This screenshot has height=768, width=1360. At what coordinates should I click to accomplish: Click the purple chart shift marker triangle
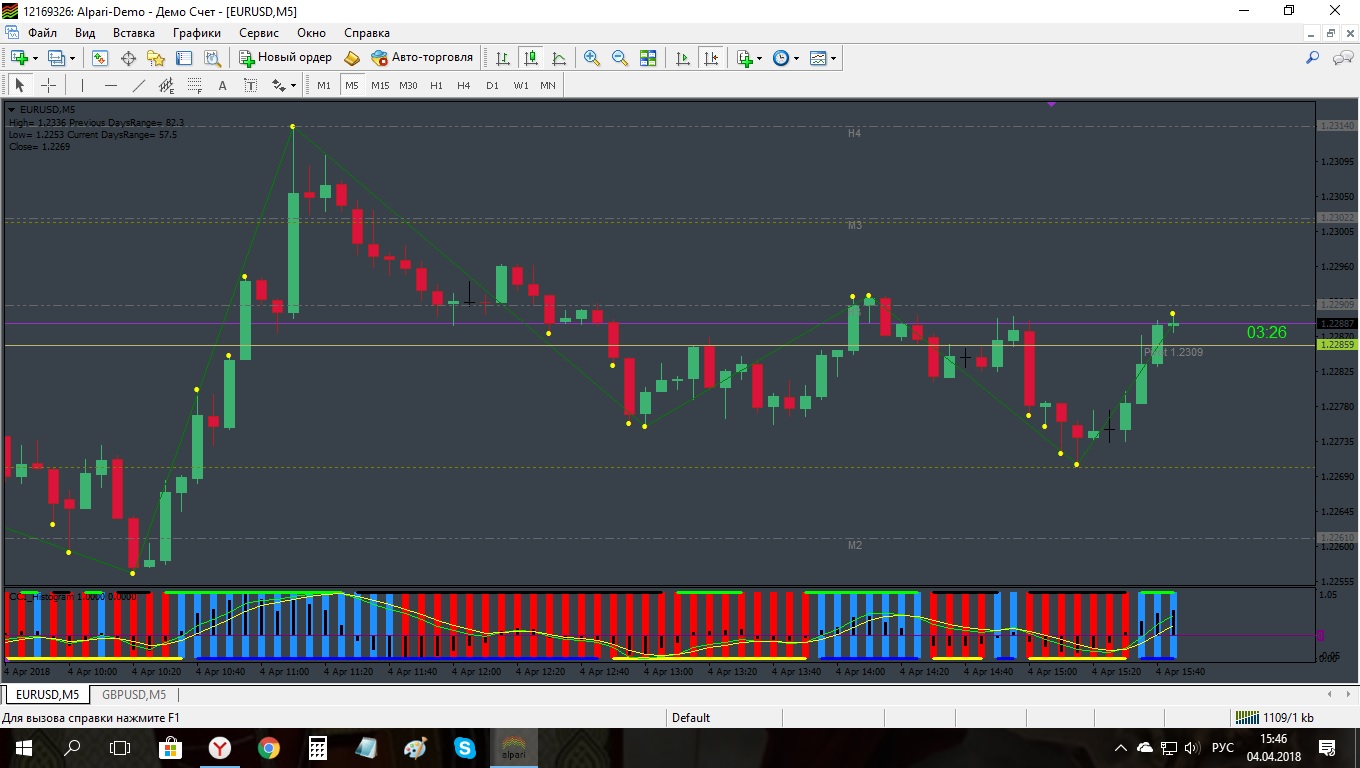(1051, 104)
